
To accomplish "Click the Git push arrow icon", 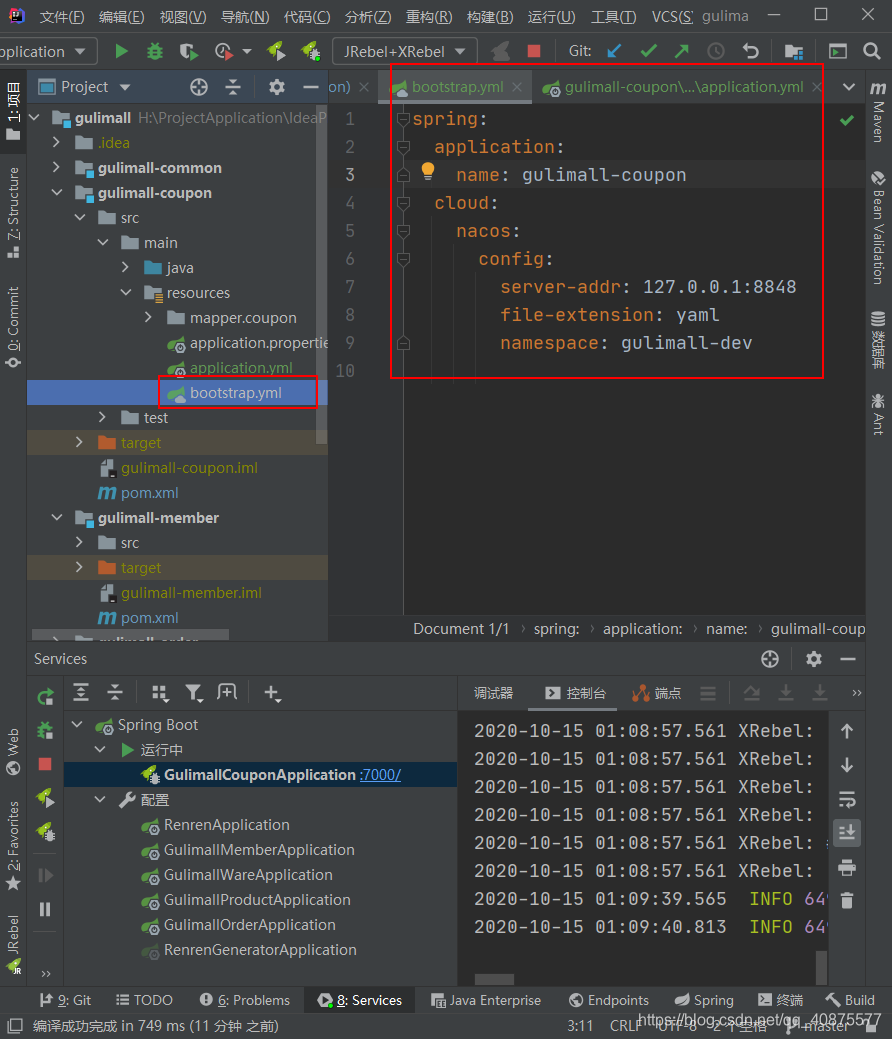I will (x=681, y=51).
